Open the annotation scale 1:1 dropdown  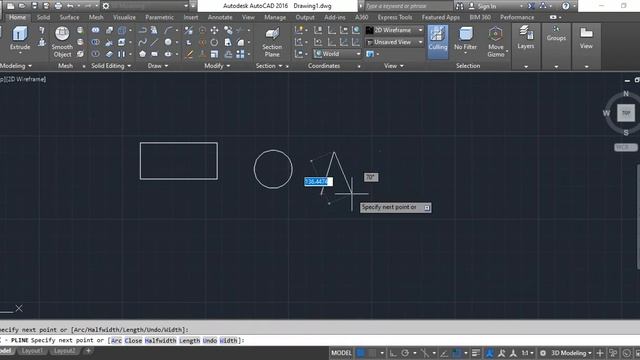pos(527,353)
